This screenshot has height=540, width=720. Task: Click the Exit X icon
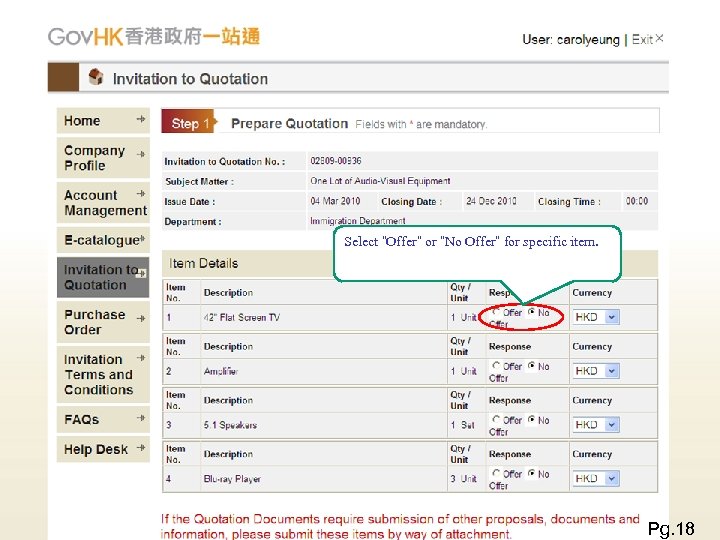click(x=659, y=39)
